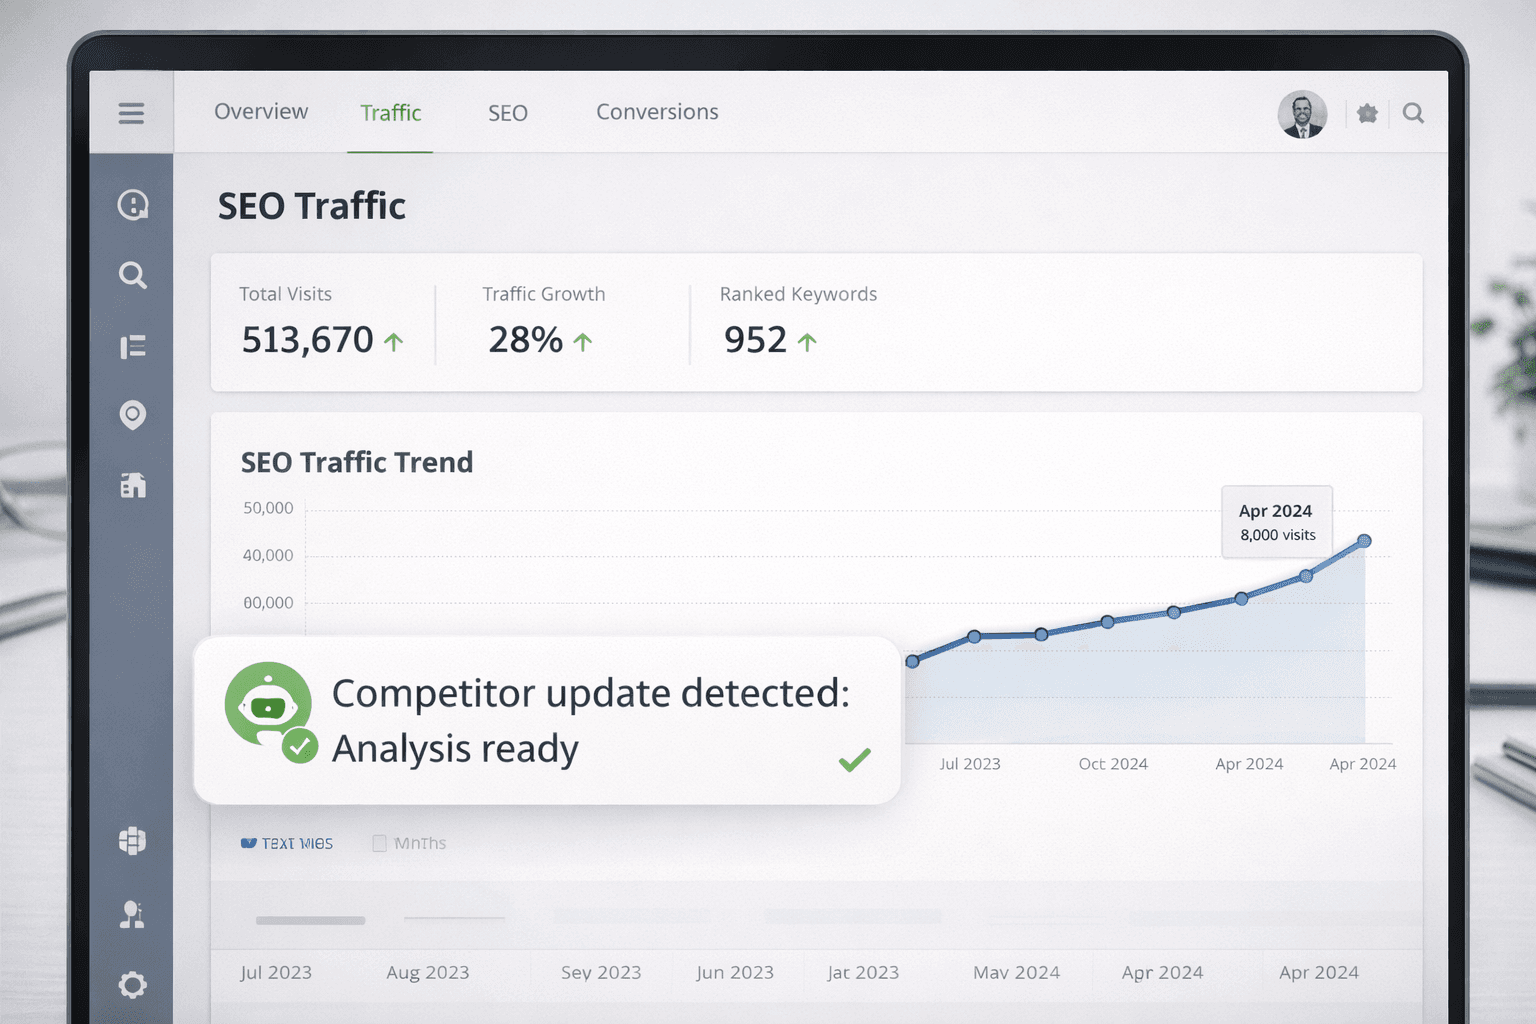Select the magnifier icon in sidebar
Image resolution: width=1536 pixels, height=1024 pixels.
[133, 275]
